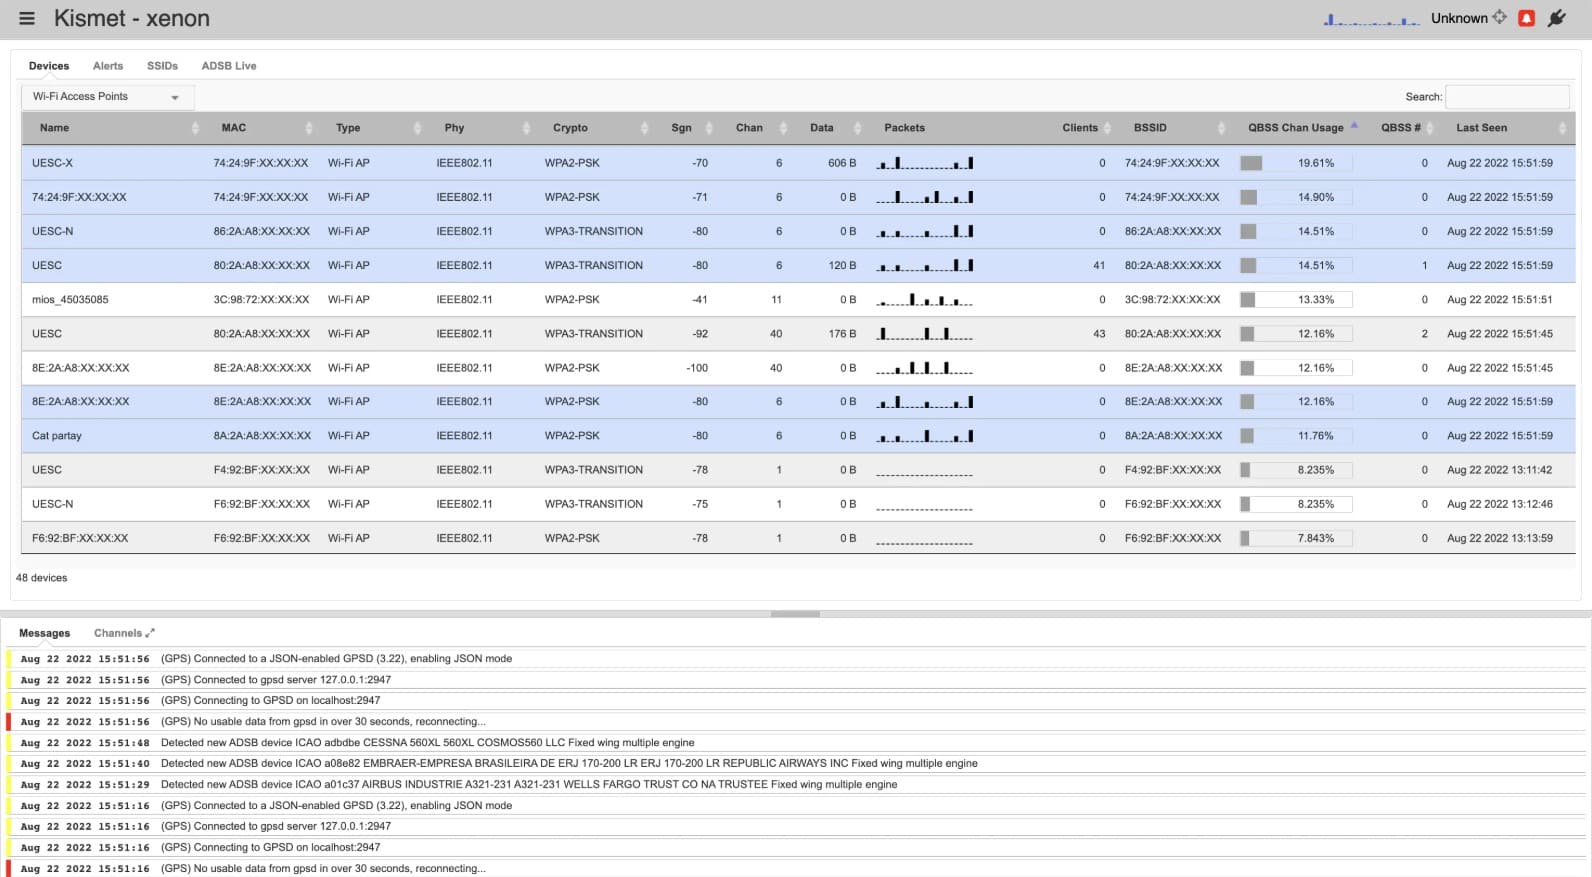This screenshot has height=877, width=1592.
Task: Sort the table by Sgn column
Action: (682, 128)
